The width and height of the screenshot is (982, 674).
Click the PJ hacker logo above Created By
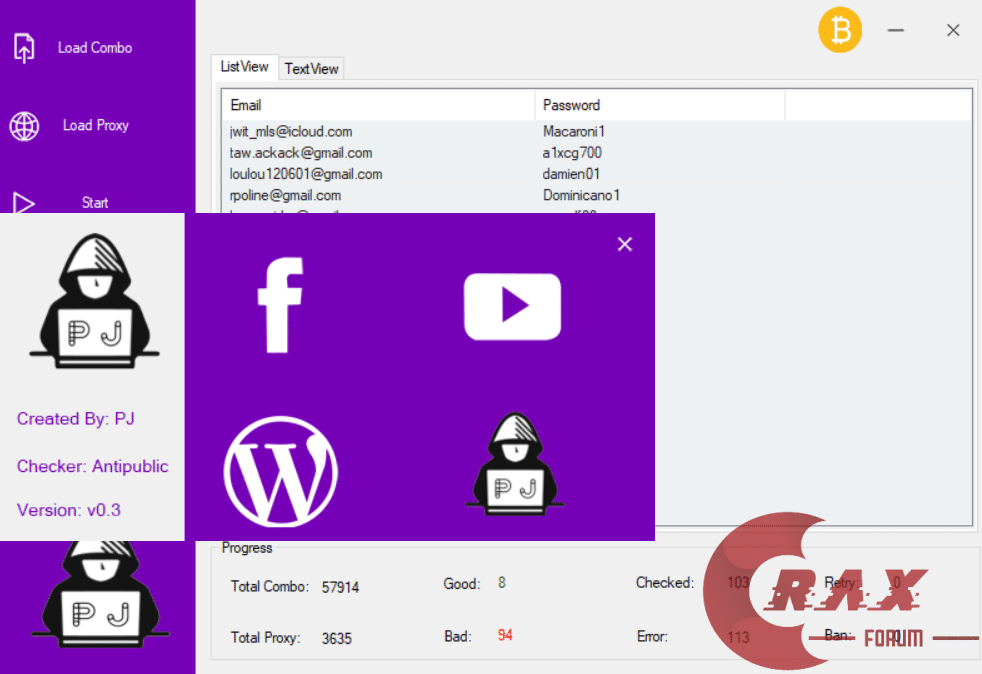(x=95, y=301)
